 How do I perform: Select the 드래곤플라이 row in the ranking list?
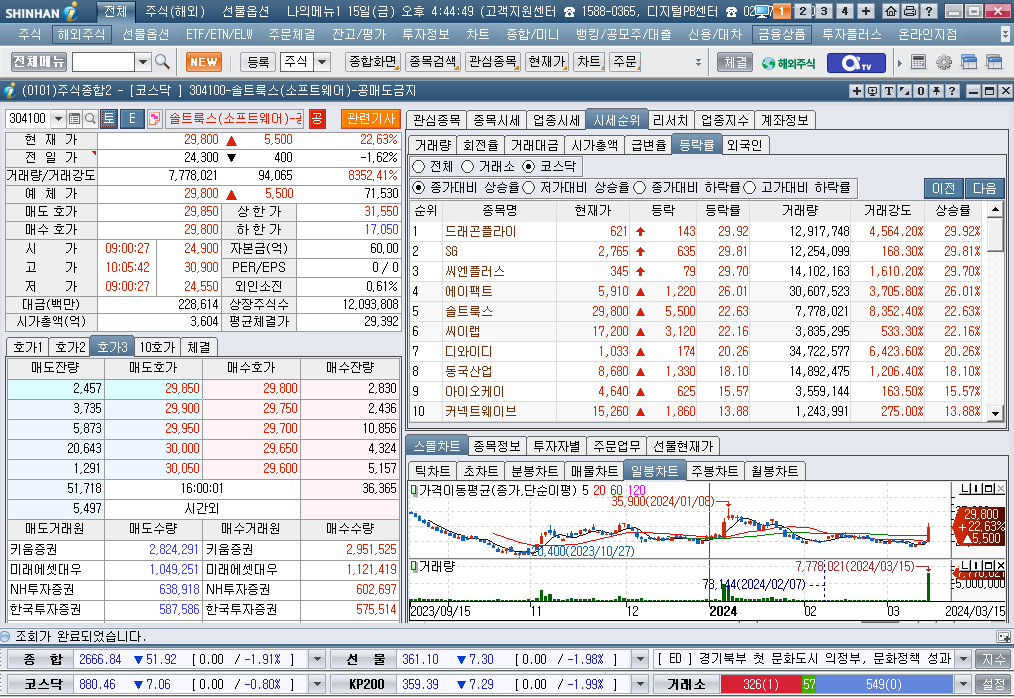coord(696,232)
